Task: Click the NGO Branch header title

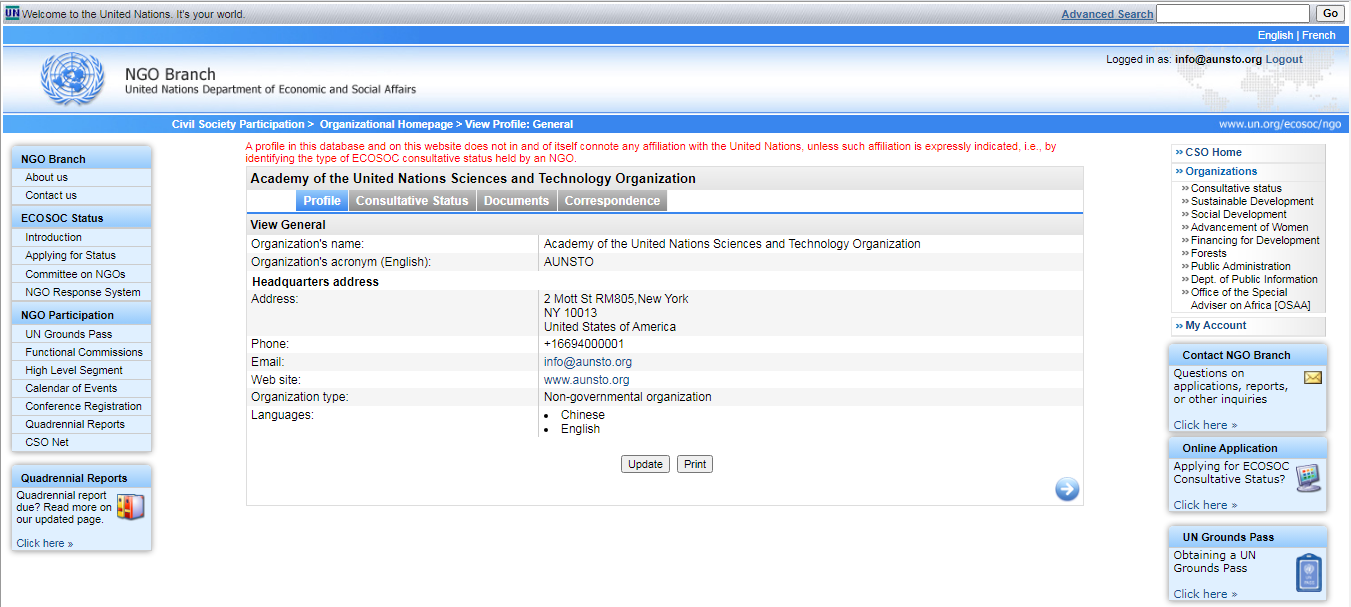Action: (170, 74)
